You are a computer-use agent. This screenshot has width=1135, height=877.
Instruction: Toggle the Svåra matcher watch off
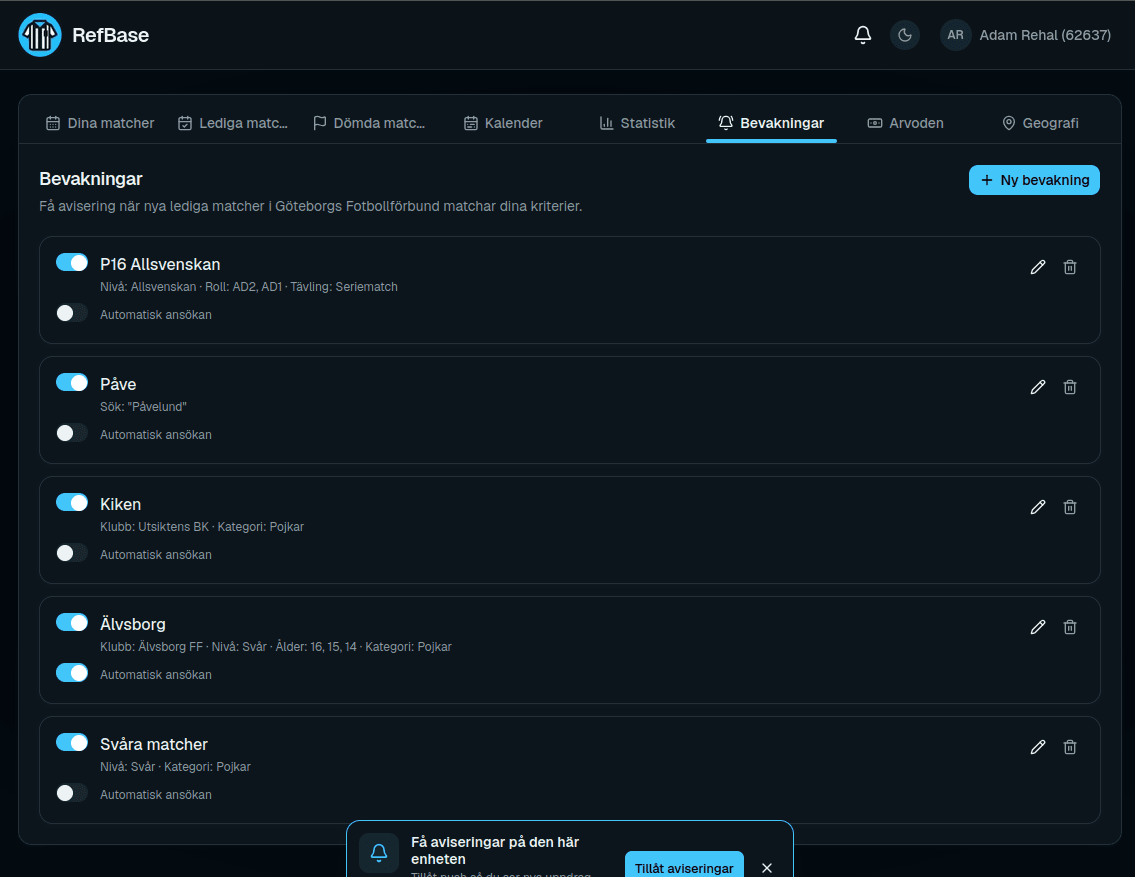pos(72,742)
